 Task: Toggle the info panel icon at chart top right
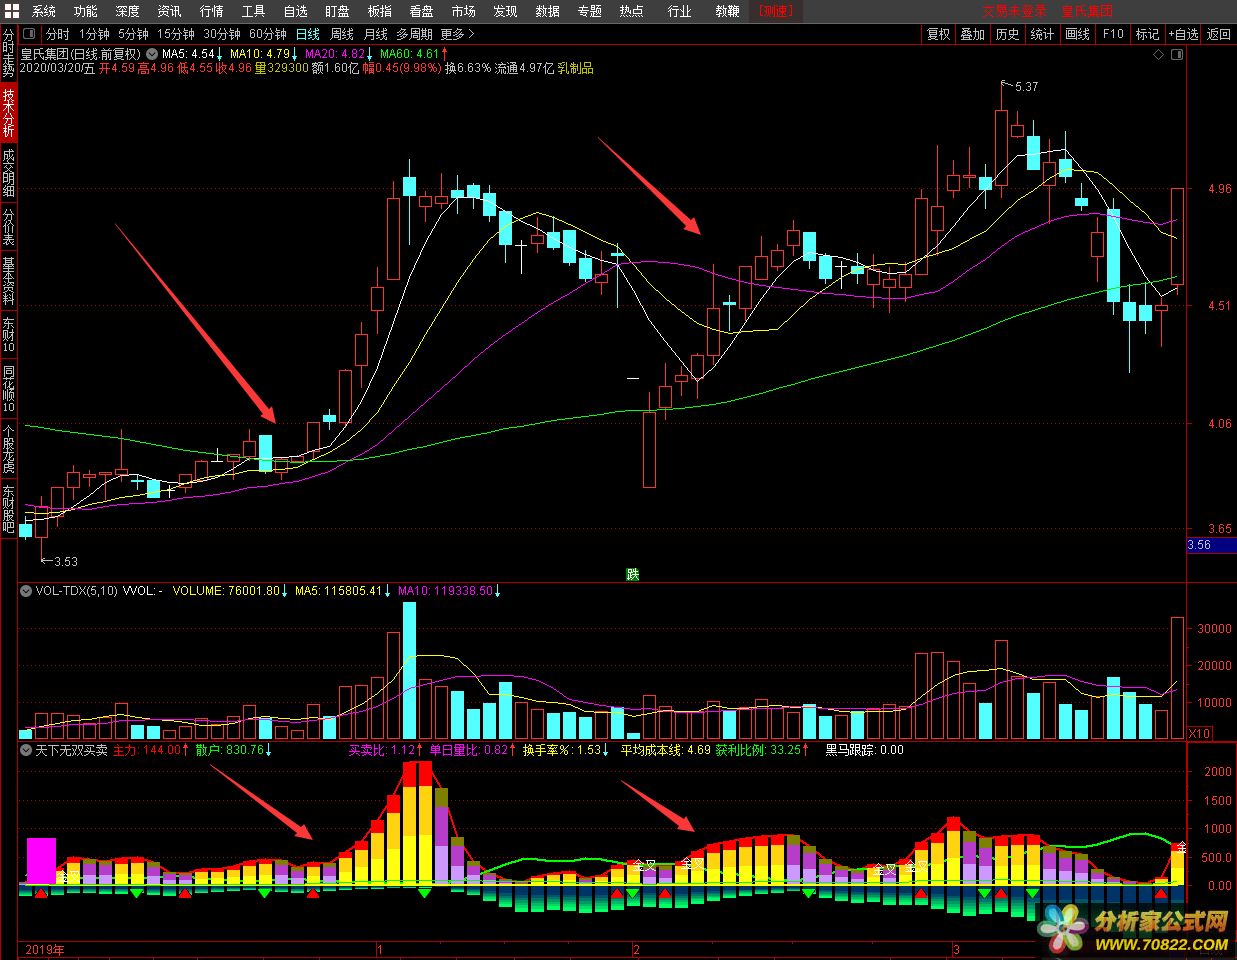1177,55
